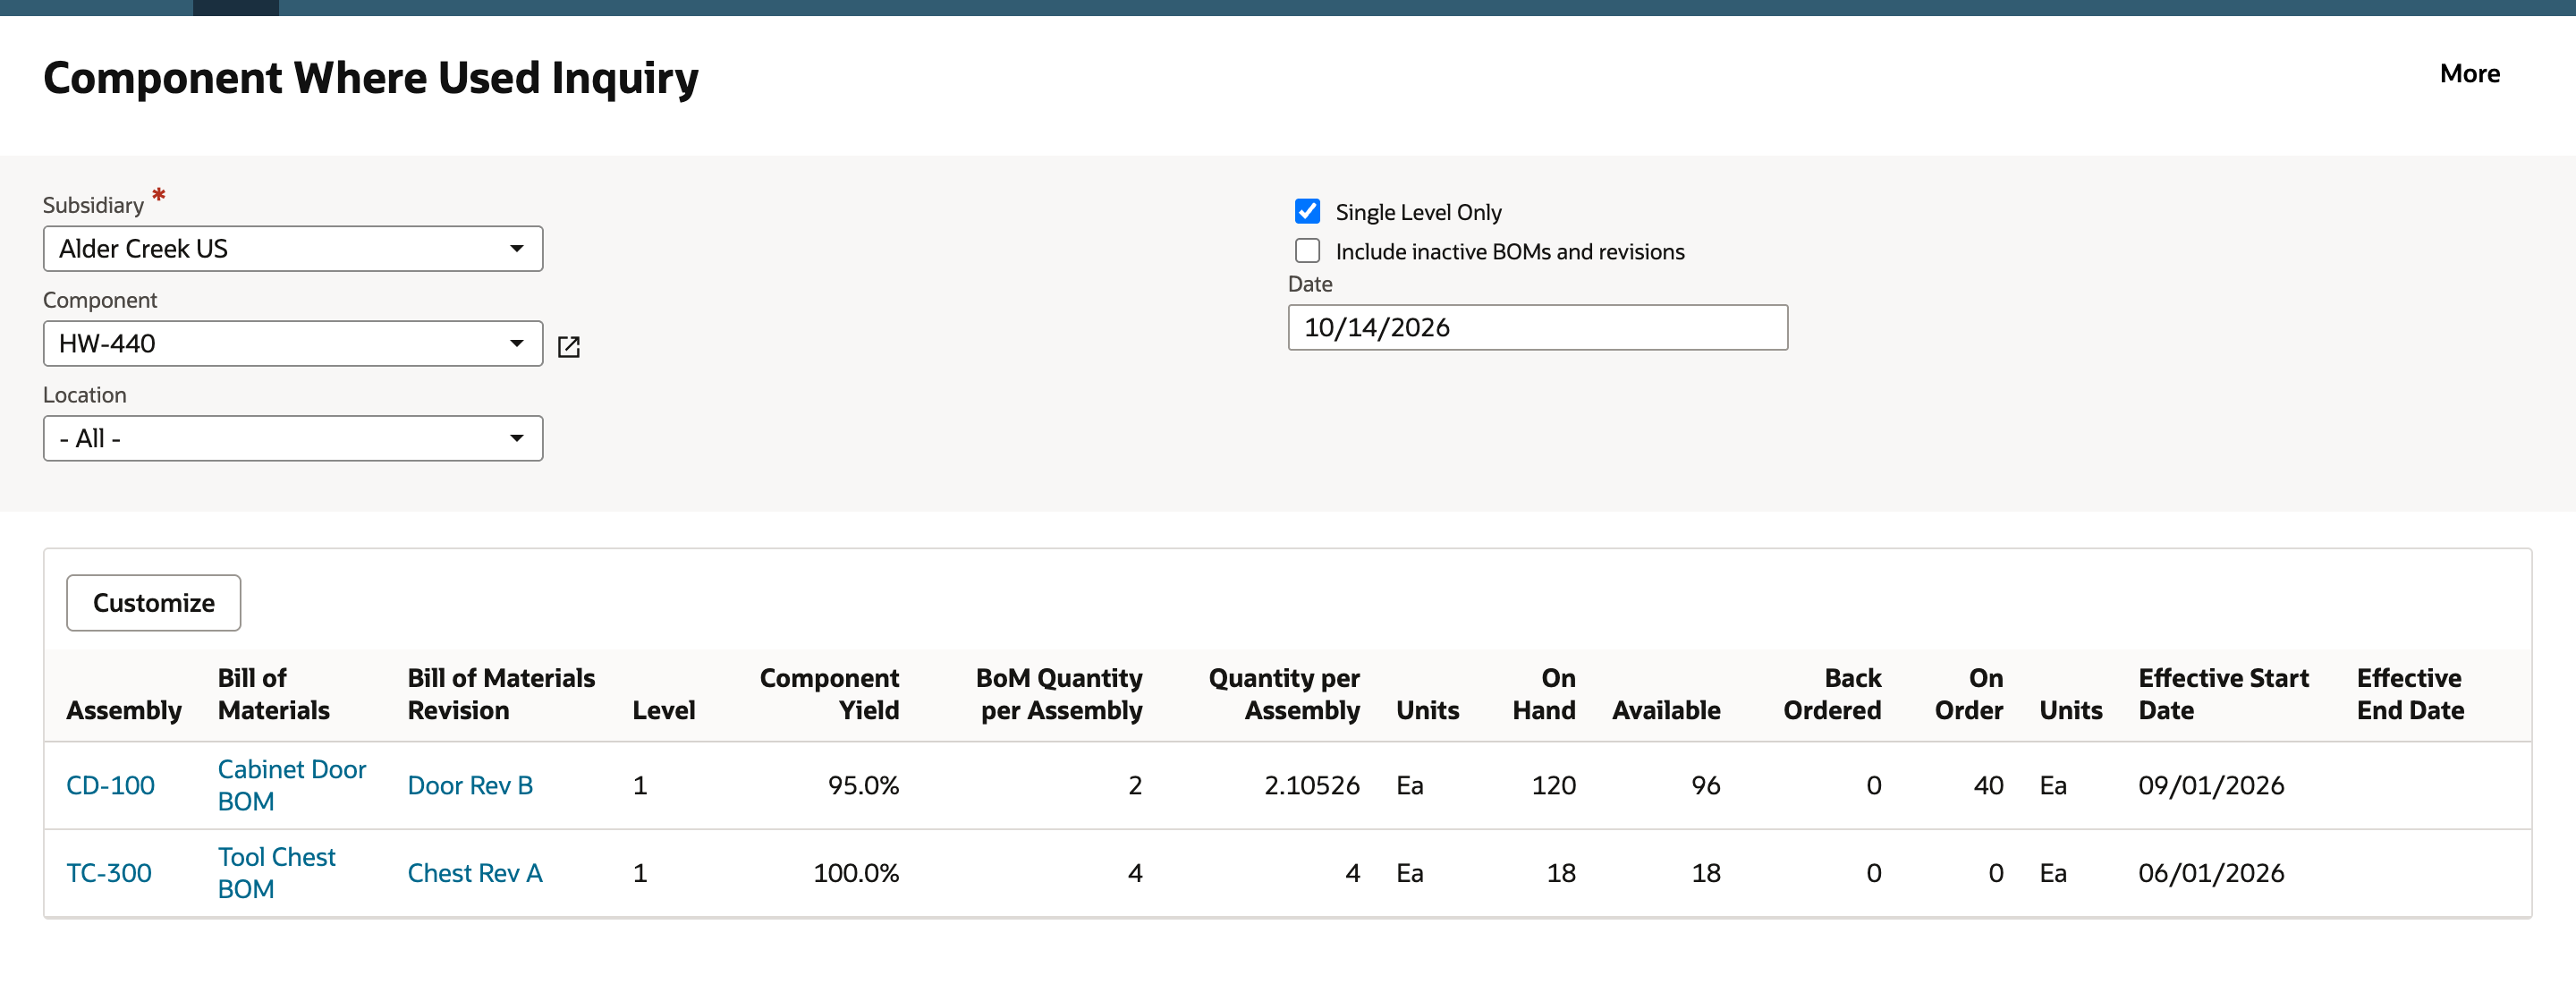Open assembly TC-300 link
Screen dimensions: 2576x984
(x=109, y=872)
